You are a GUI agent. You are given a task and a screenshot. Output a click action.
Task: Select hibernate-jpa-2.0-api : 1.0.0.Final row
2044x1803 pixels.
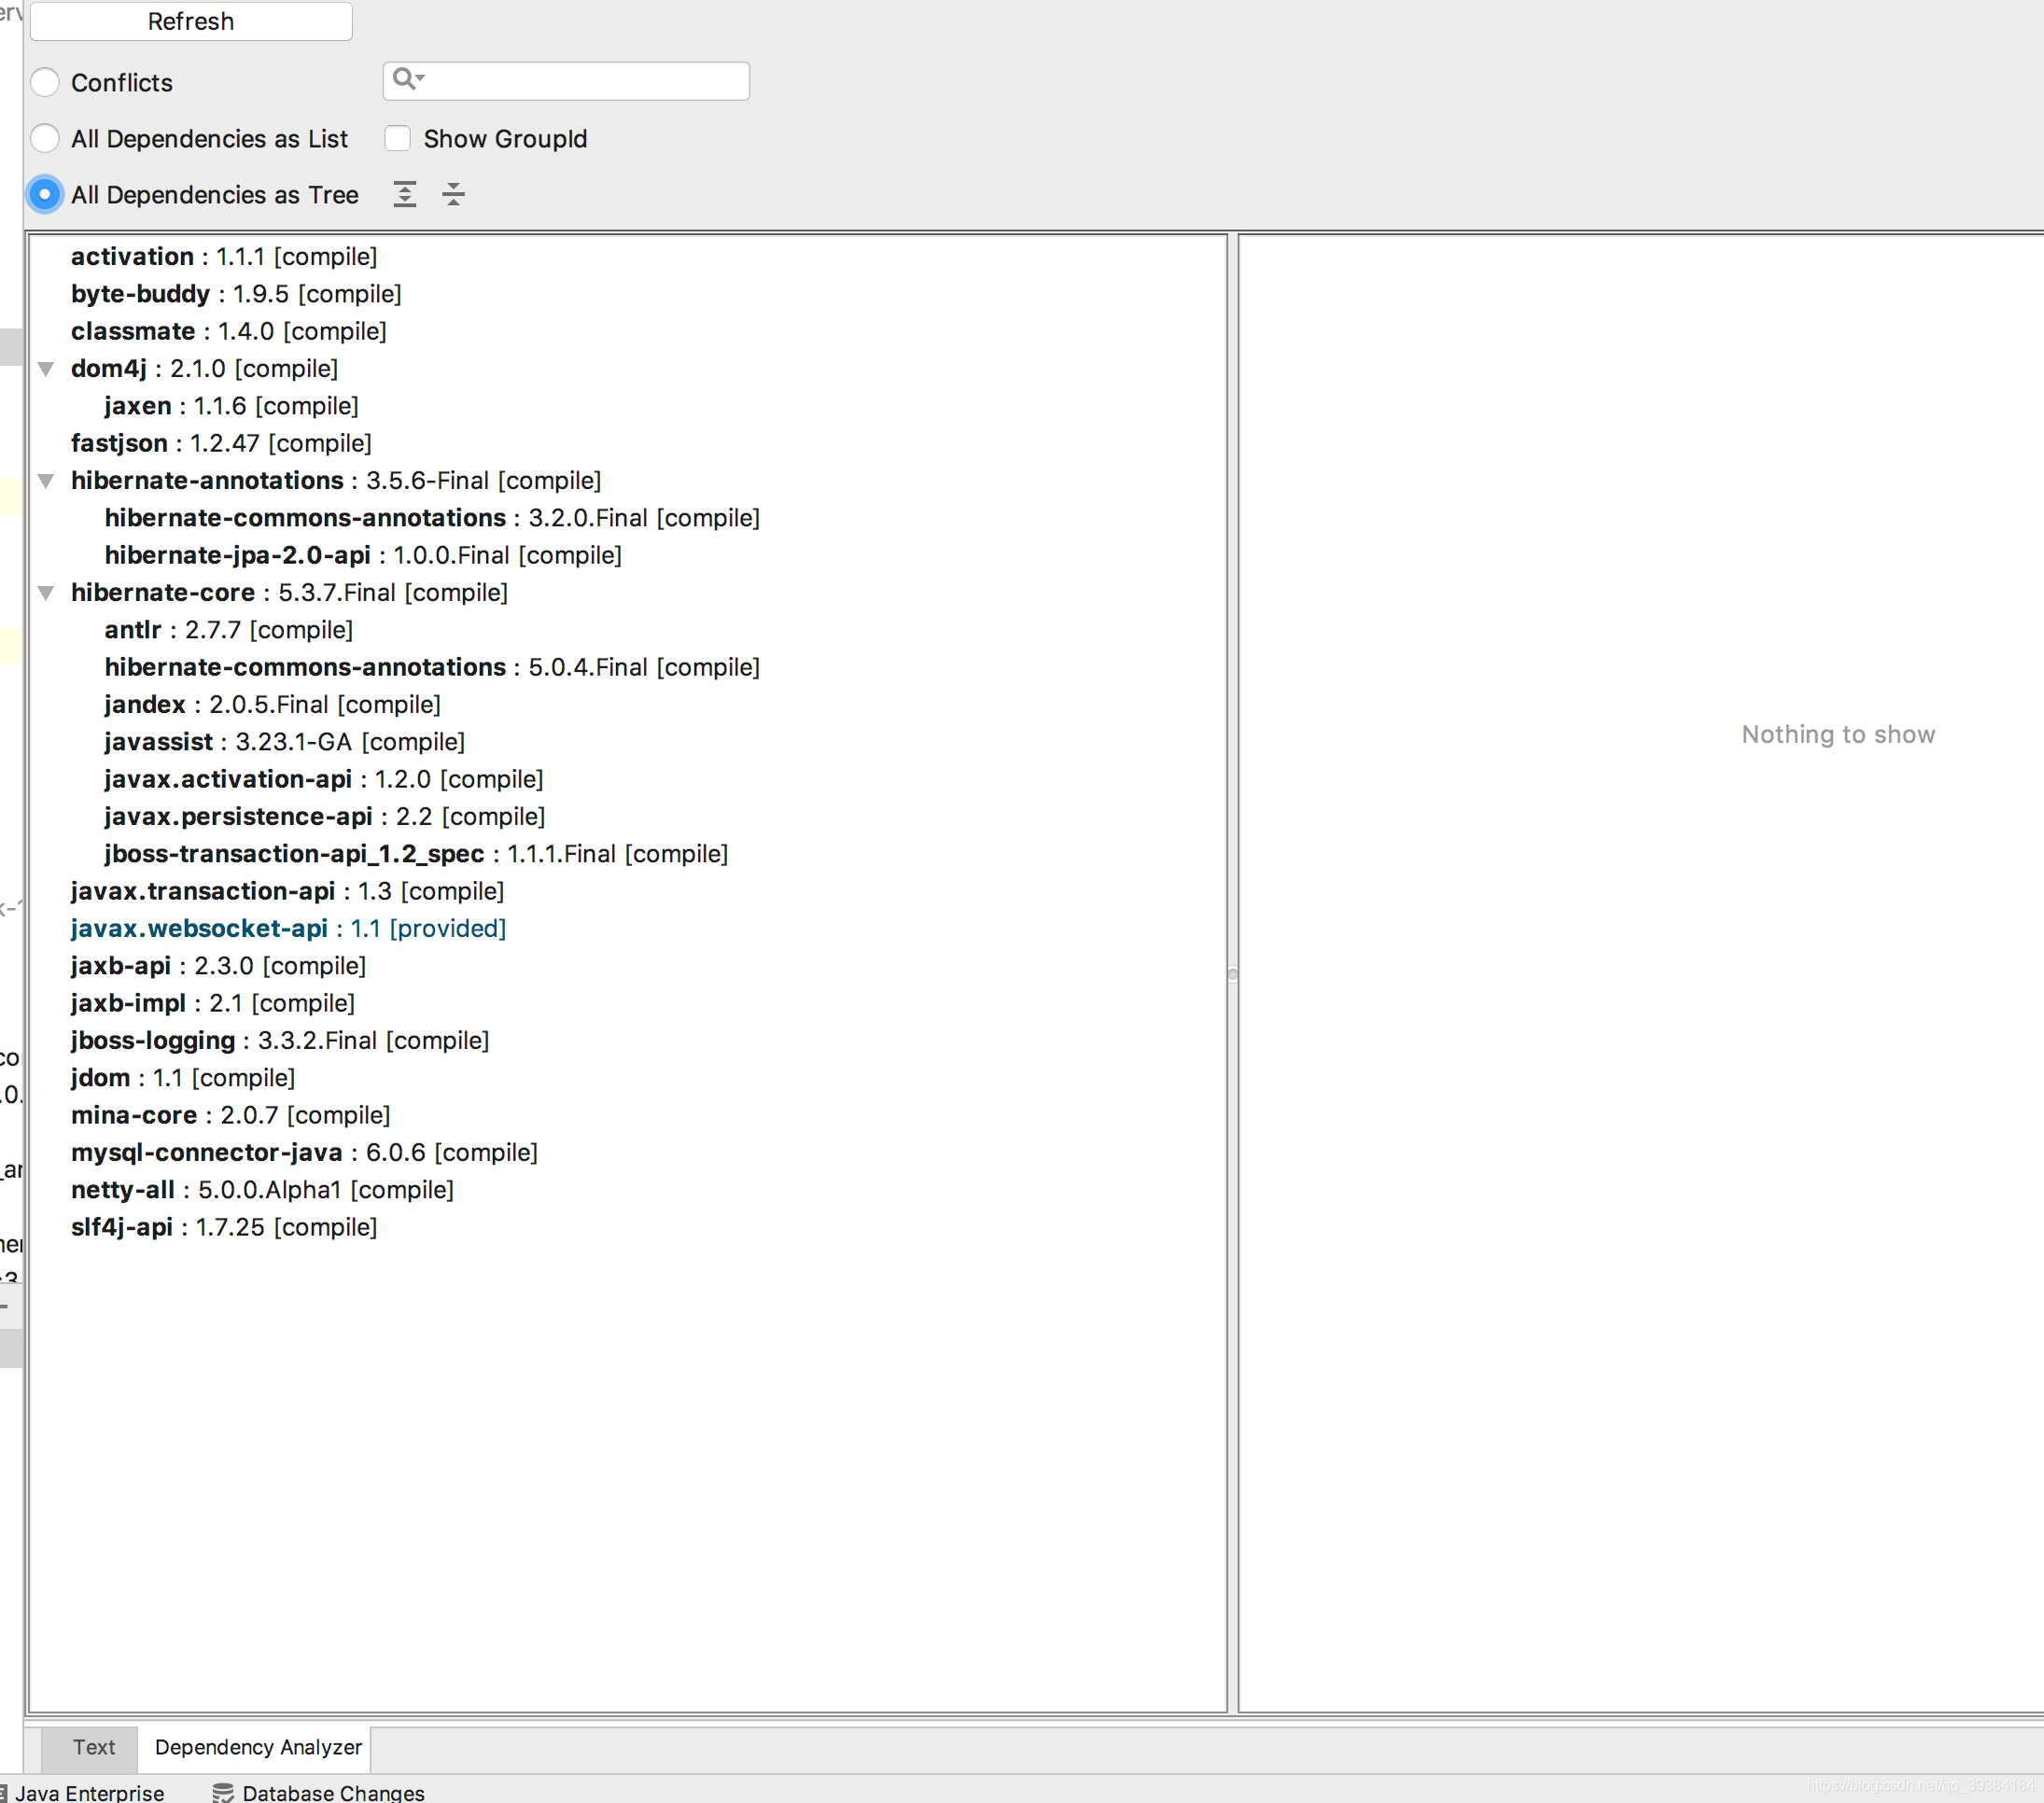pos(363,555)
